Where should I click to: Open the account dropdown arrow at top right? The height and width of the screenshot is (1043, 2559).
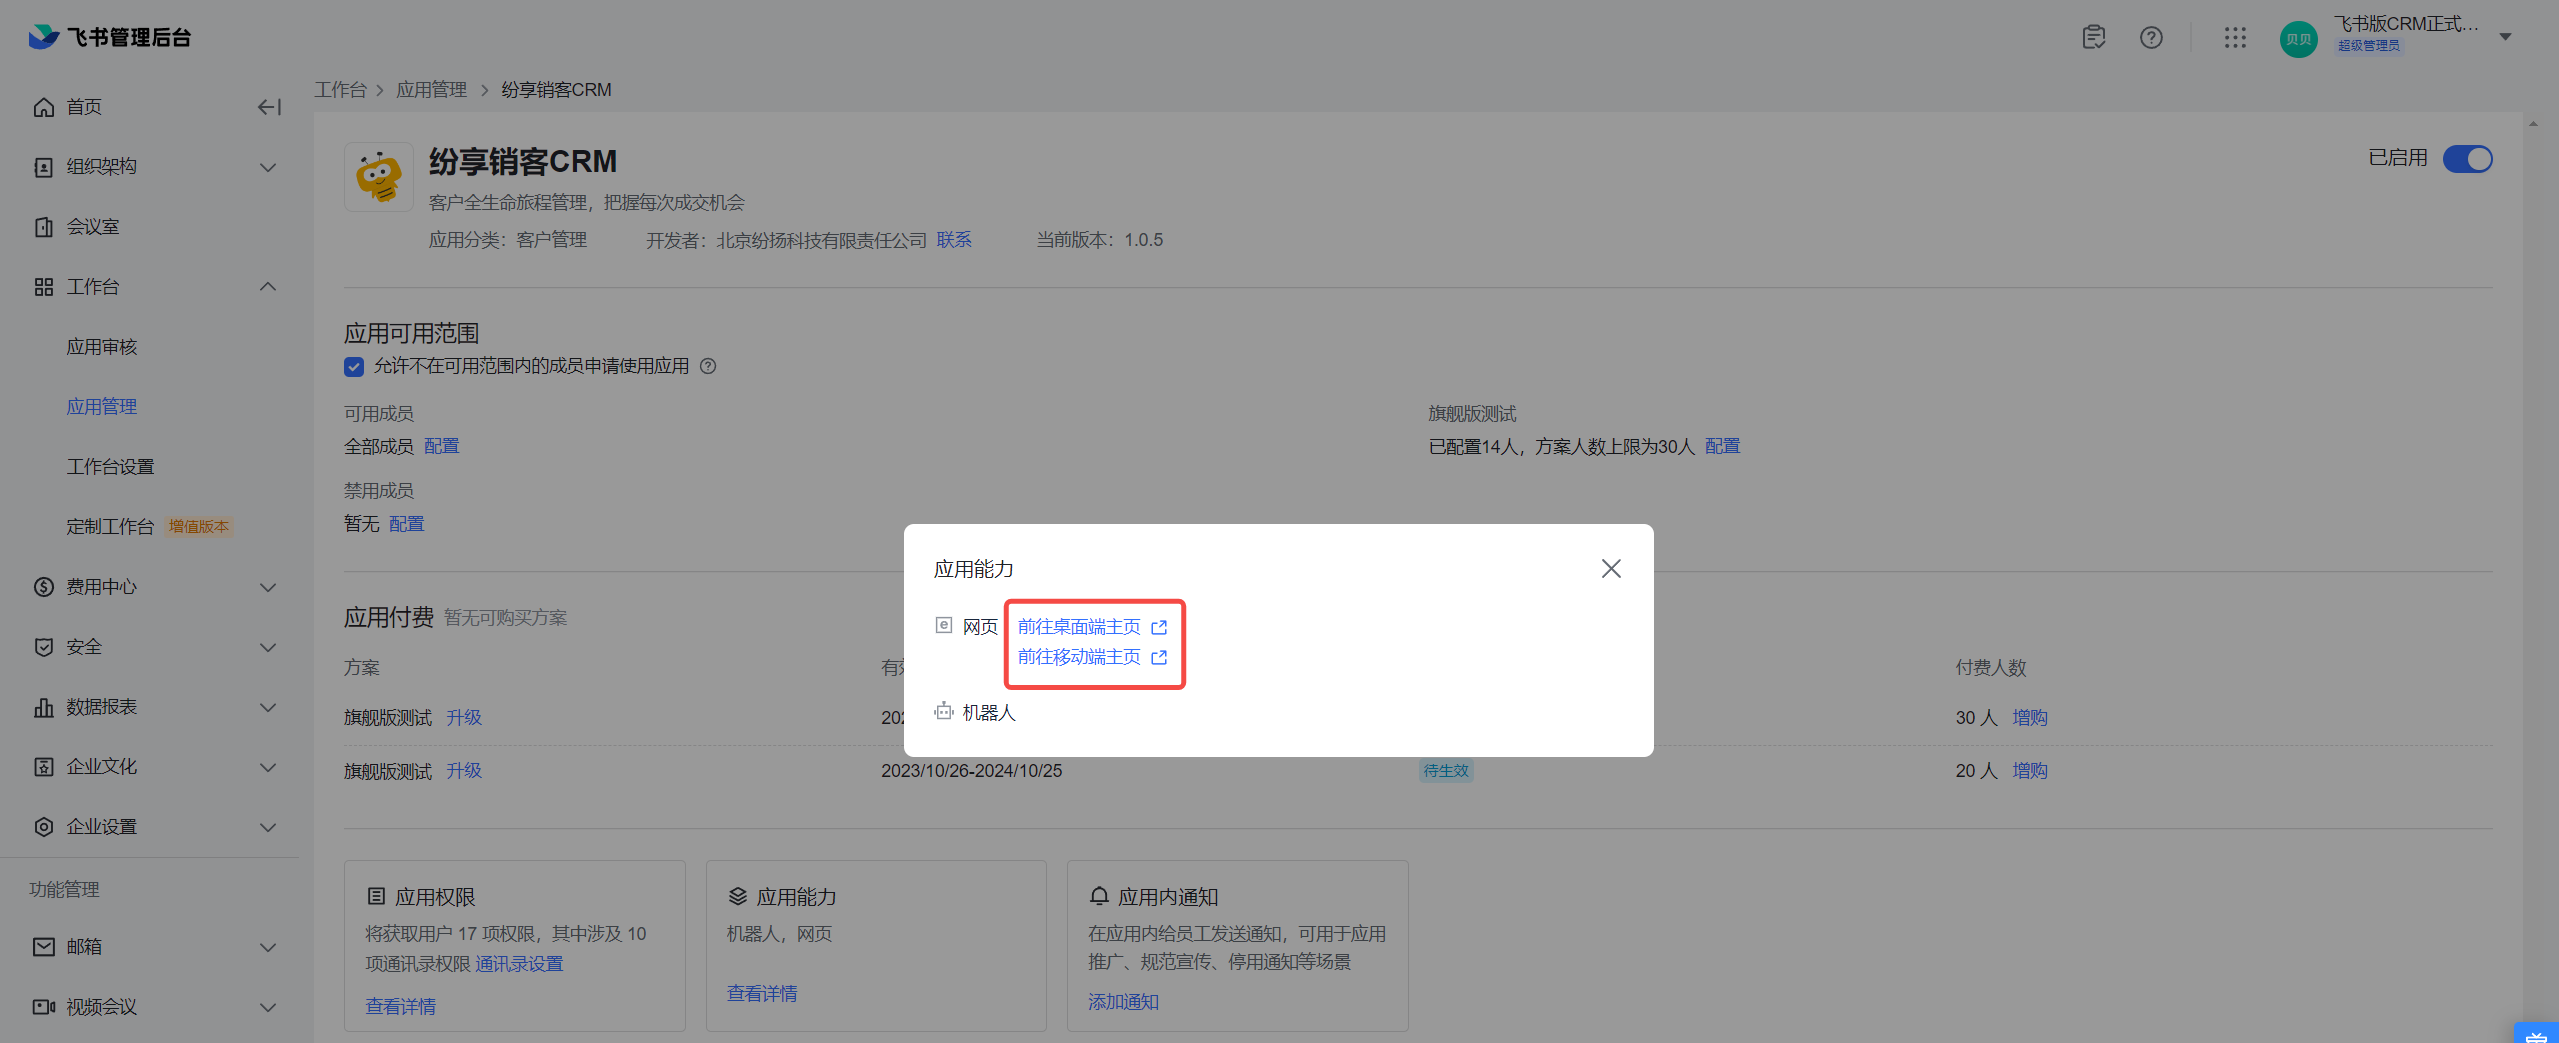2505,37
